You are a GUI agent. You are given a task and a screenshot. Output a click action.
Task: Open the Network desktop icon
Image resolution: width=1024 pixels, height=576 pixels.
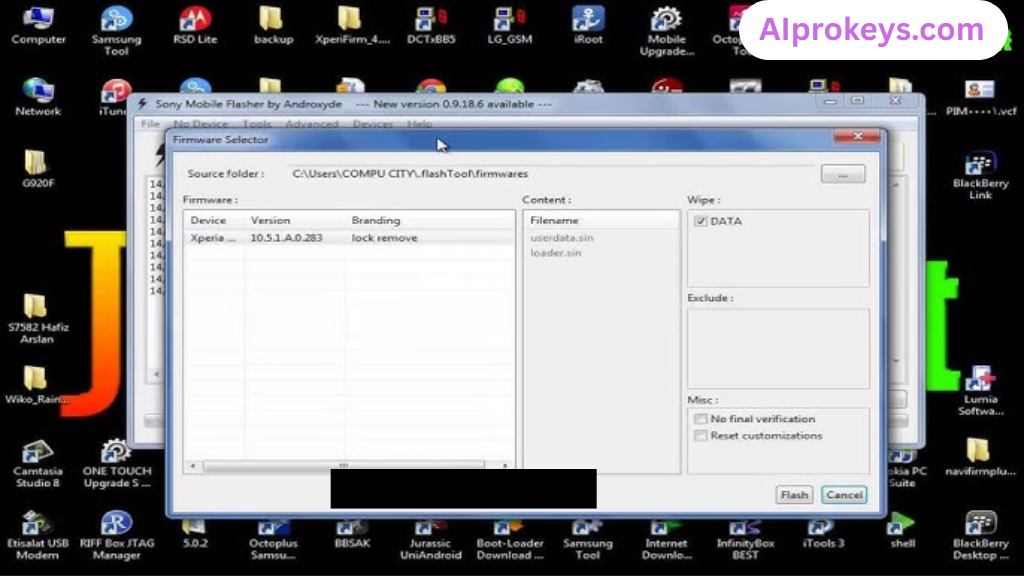38,98
